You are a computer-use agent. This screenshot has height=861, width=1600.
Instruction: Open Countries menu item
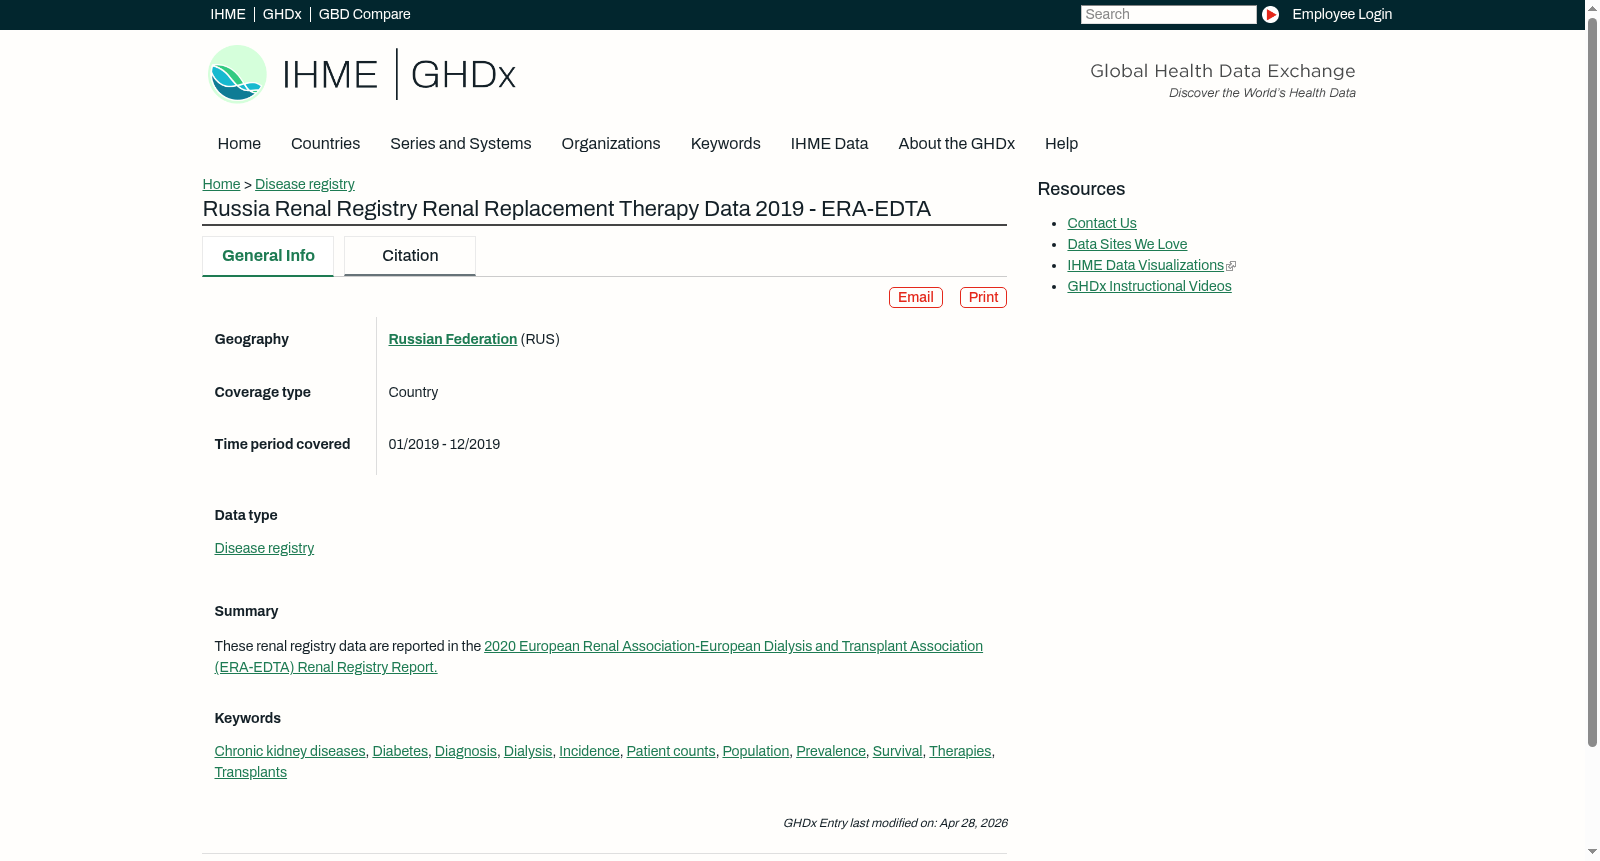(x=325, y=144)
